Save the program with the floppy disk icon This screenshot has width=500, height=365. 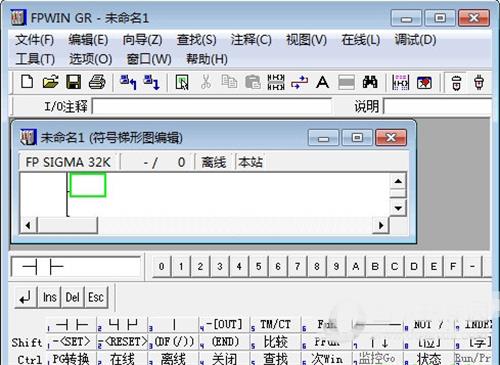pyautogui.click(x=74, y=82)
